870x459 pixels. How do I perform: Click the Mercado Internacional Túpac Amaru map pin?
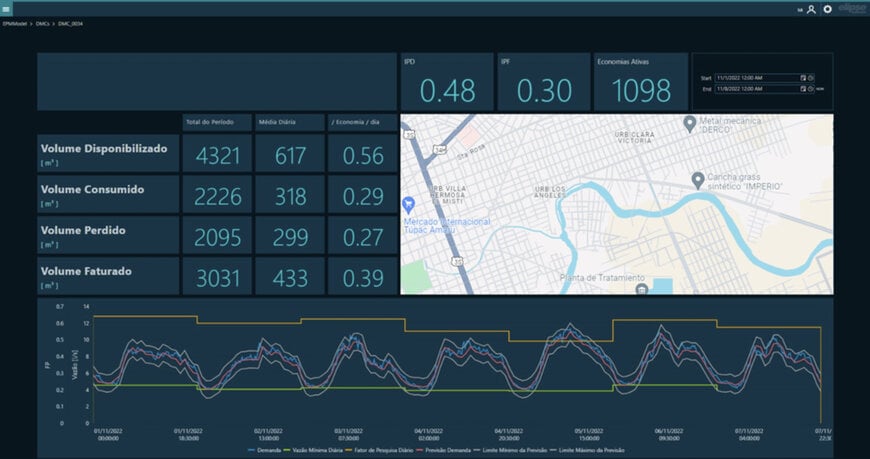point(407,202)
